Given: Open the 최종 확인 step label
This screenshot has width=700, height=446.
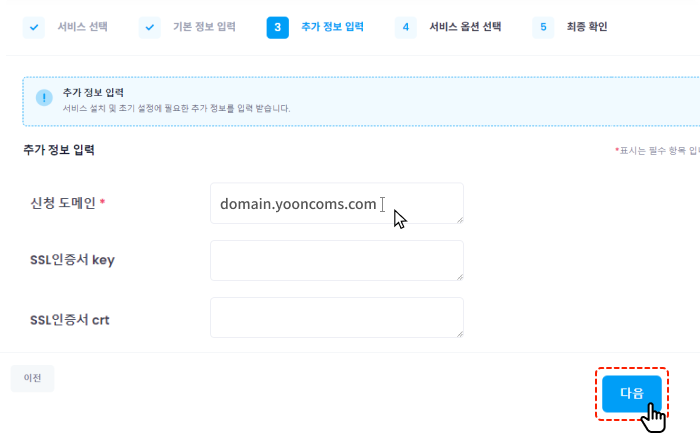Looking at the screenshot, I should 586,27.
